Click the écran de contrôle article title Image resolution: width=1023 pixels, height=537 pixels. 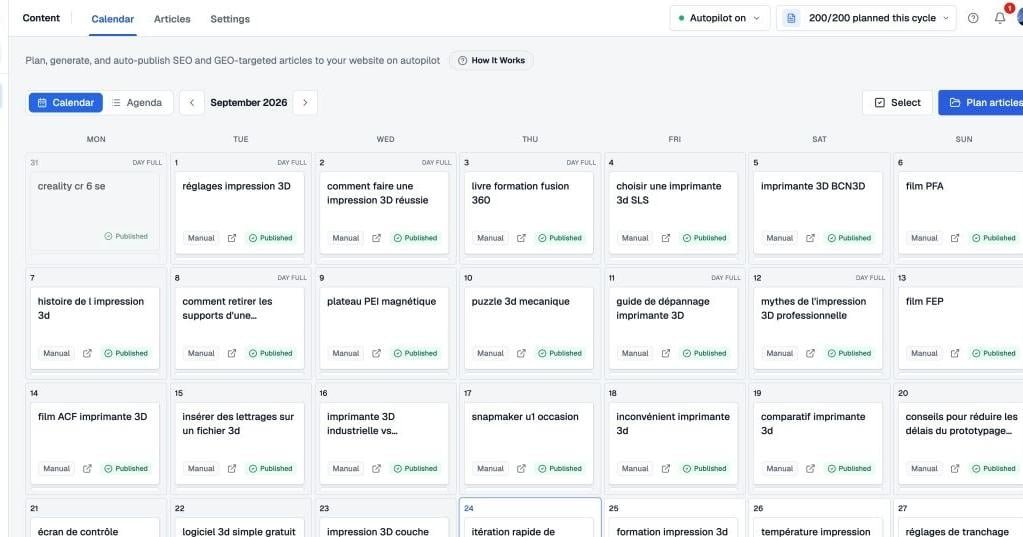coord(78,532)
